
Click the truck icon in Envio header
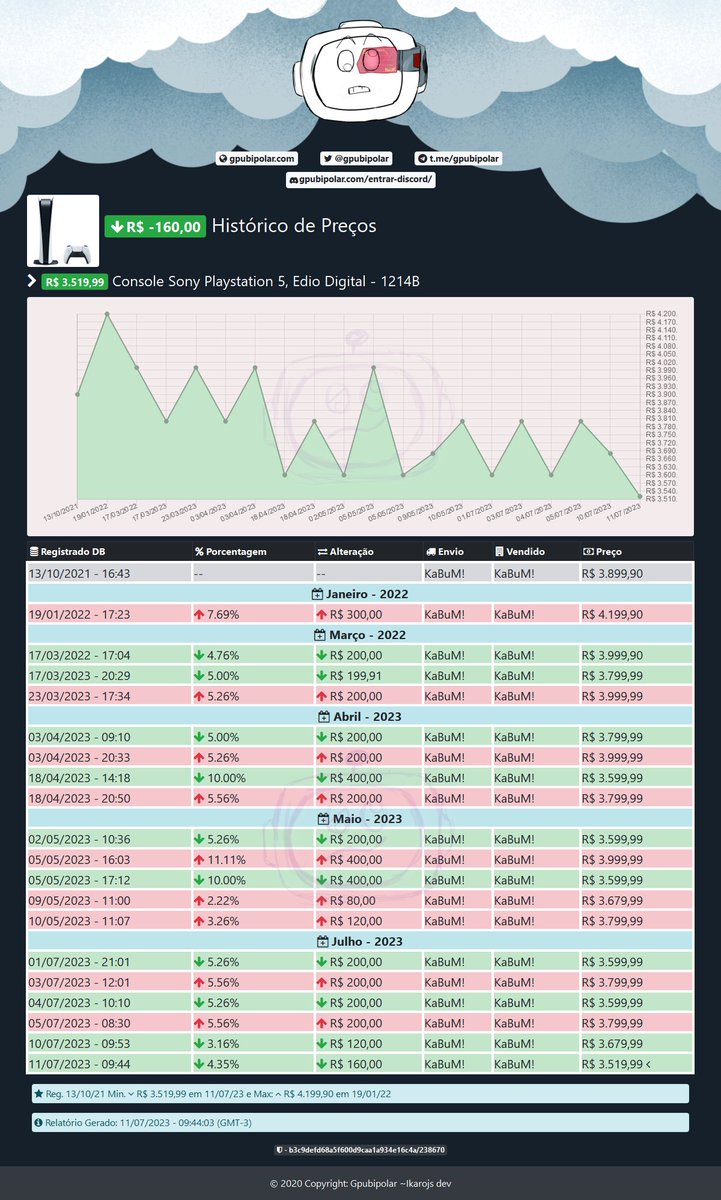(430, 551)
